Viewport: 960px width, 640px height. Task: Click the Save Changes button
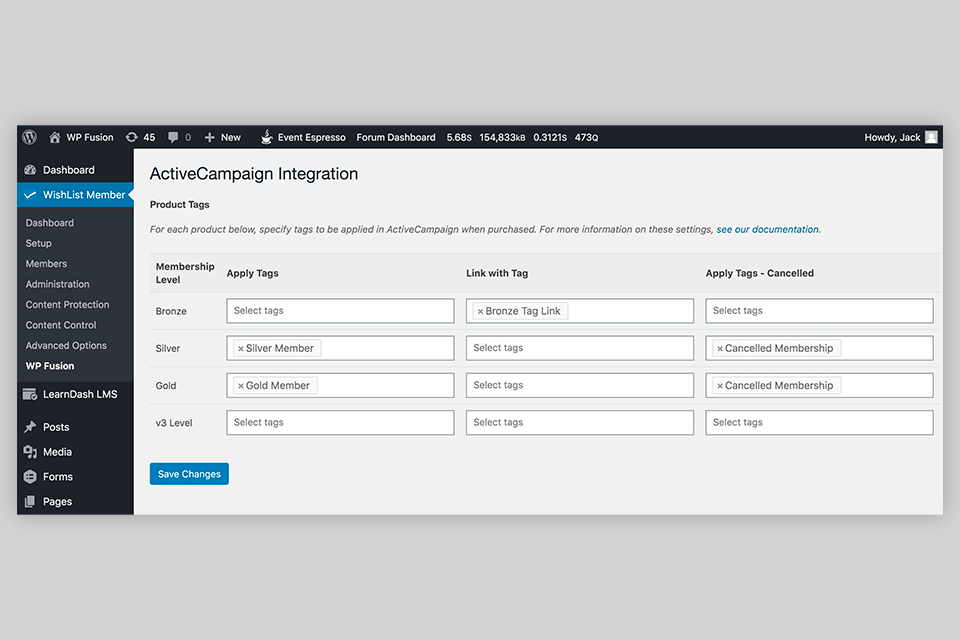(189, 474)
